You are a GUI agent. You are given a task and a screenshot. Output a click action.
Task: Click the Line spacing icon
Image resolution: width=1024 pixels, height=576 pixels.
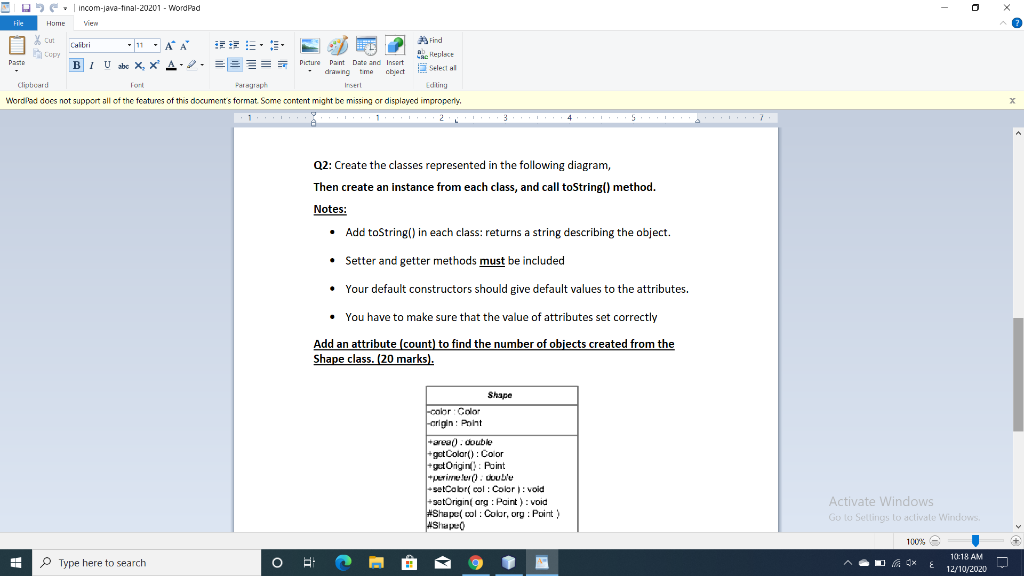tap(276, 45)
